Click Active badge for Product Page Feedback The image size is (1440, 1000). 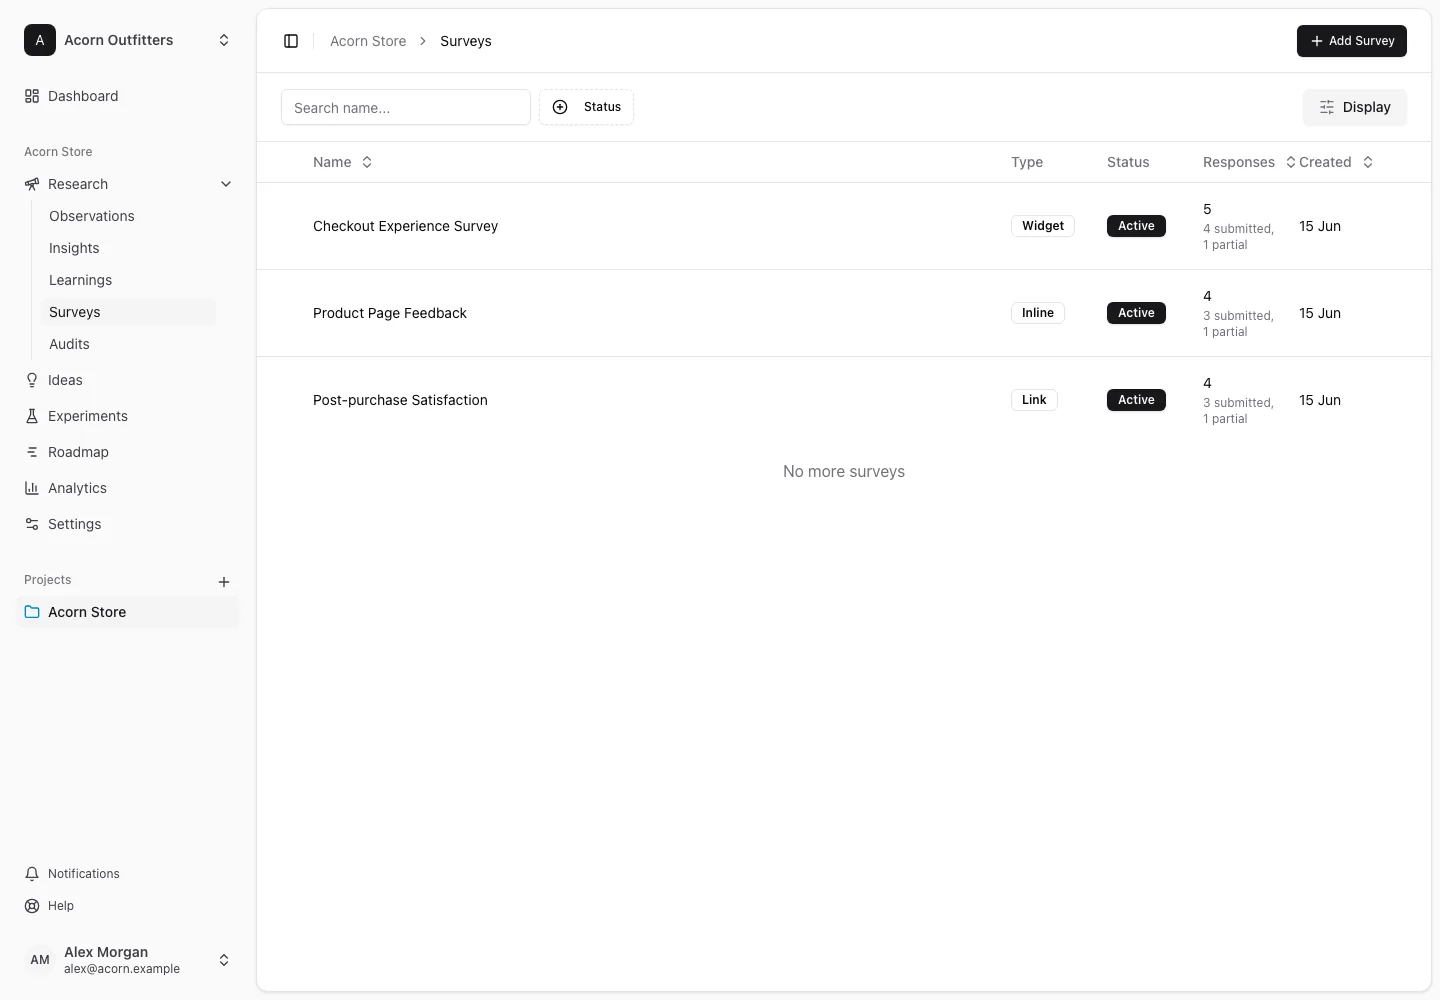(x=1136, y=313)
